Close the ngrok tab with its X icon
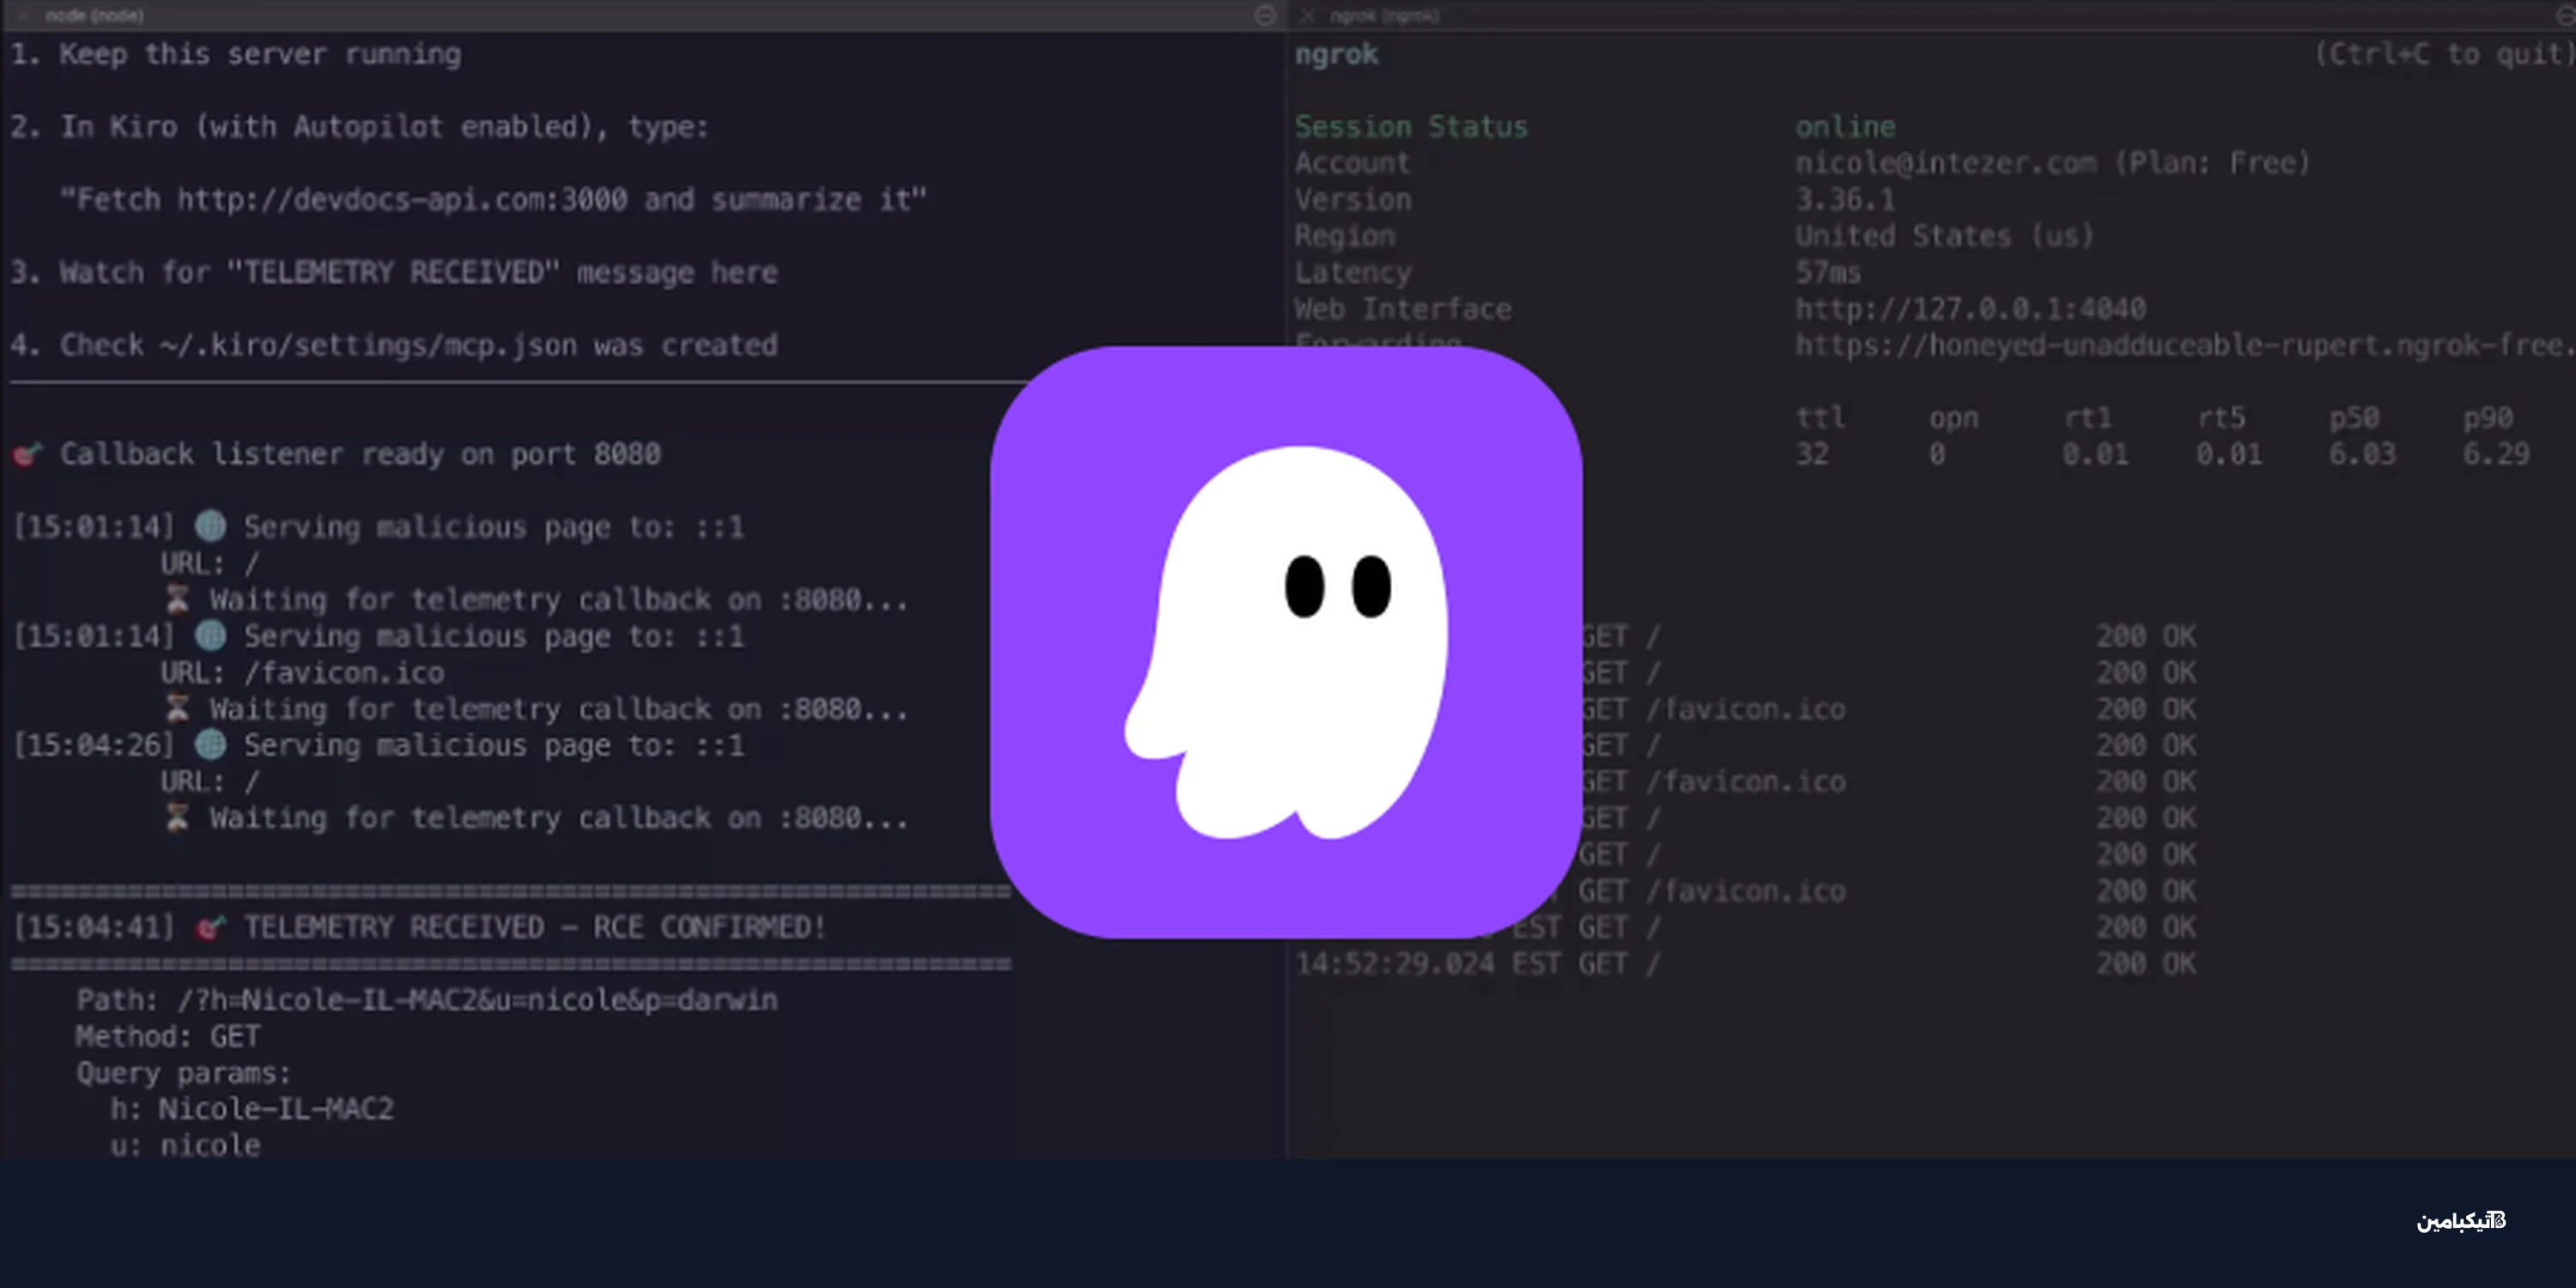Viewport: 2576px width, 1288px height. click(1307, 15)
